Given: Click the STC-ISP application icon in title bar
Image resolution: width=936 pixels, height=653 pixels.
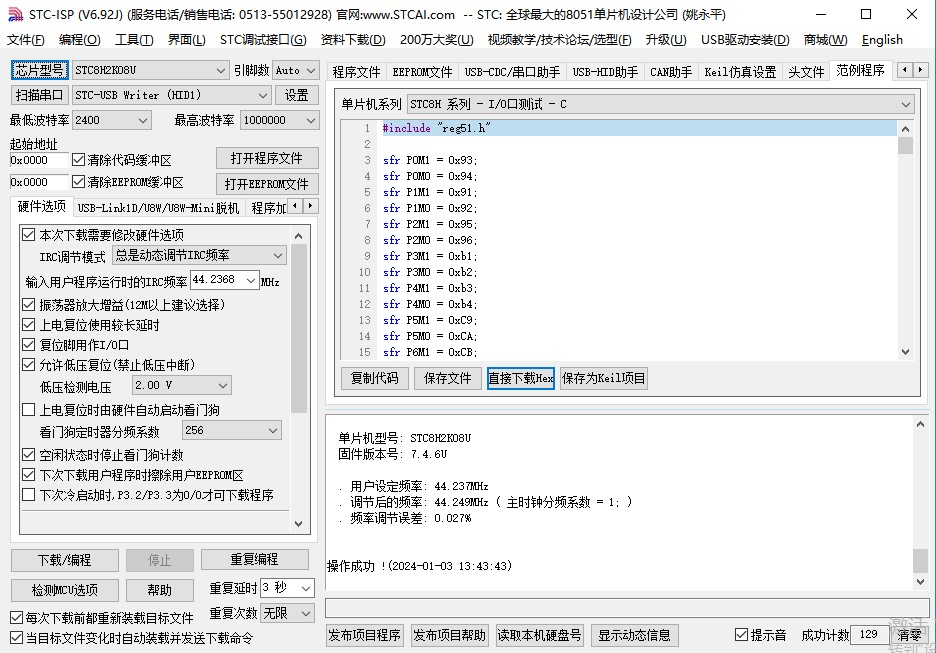Looking at the screenshot, I should click(15, 14).
